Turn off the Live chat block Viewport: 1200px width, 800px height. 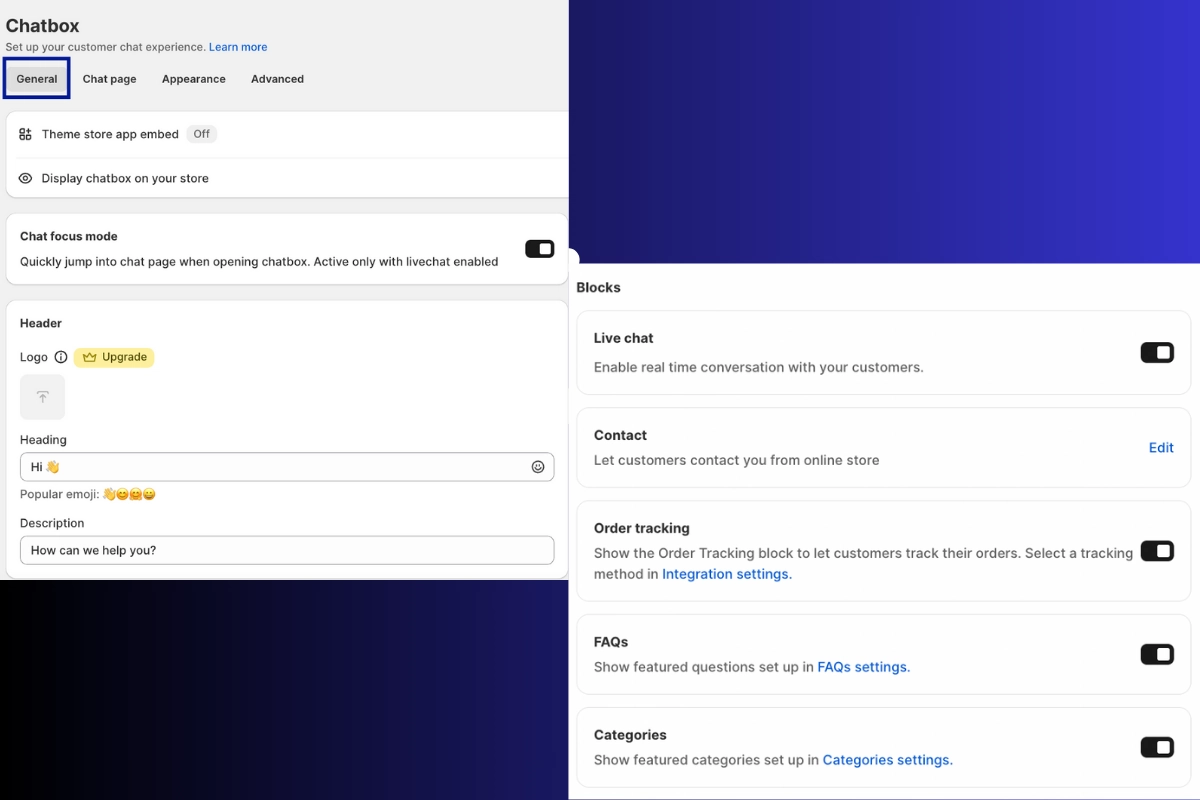pyautogui.click(x=1157, y=352)
